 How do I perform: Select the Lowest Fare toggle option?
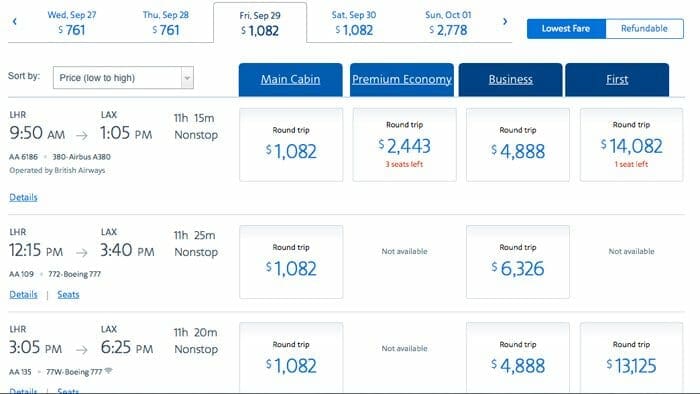click(566, 29)
